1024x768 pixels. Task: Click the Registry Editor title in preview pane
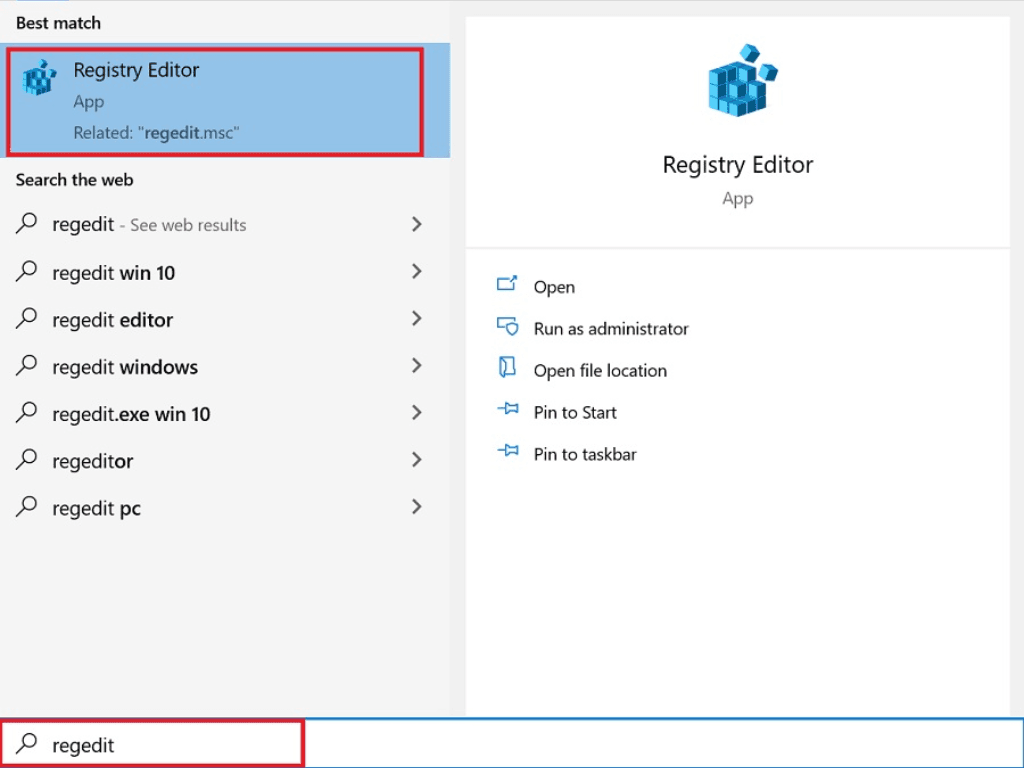[x=738, y=165]
